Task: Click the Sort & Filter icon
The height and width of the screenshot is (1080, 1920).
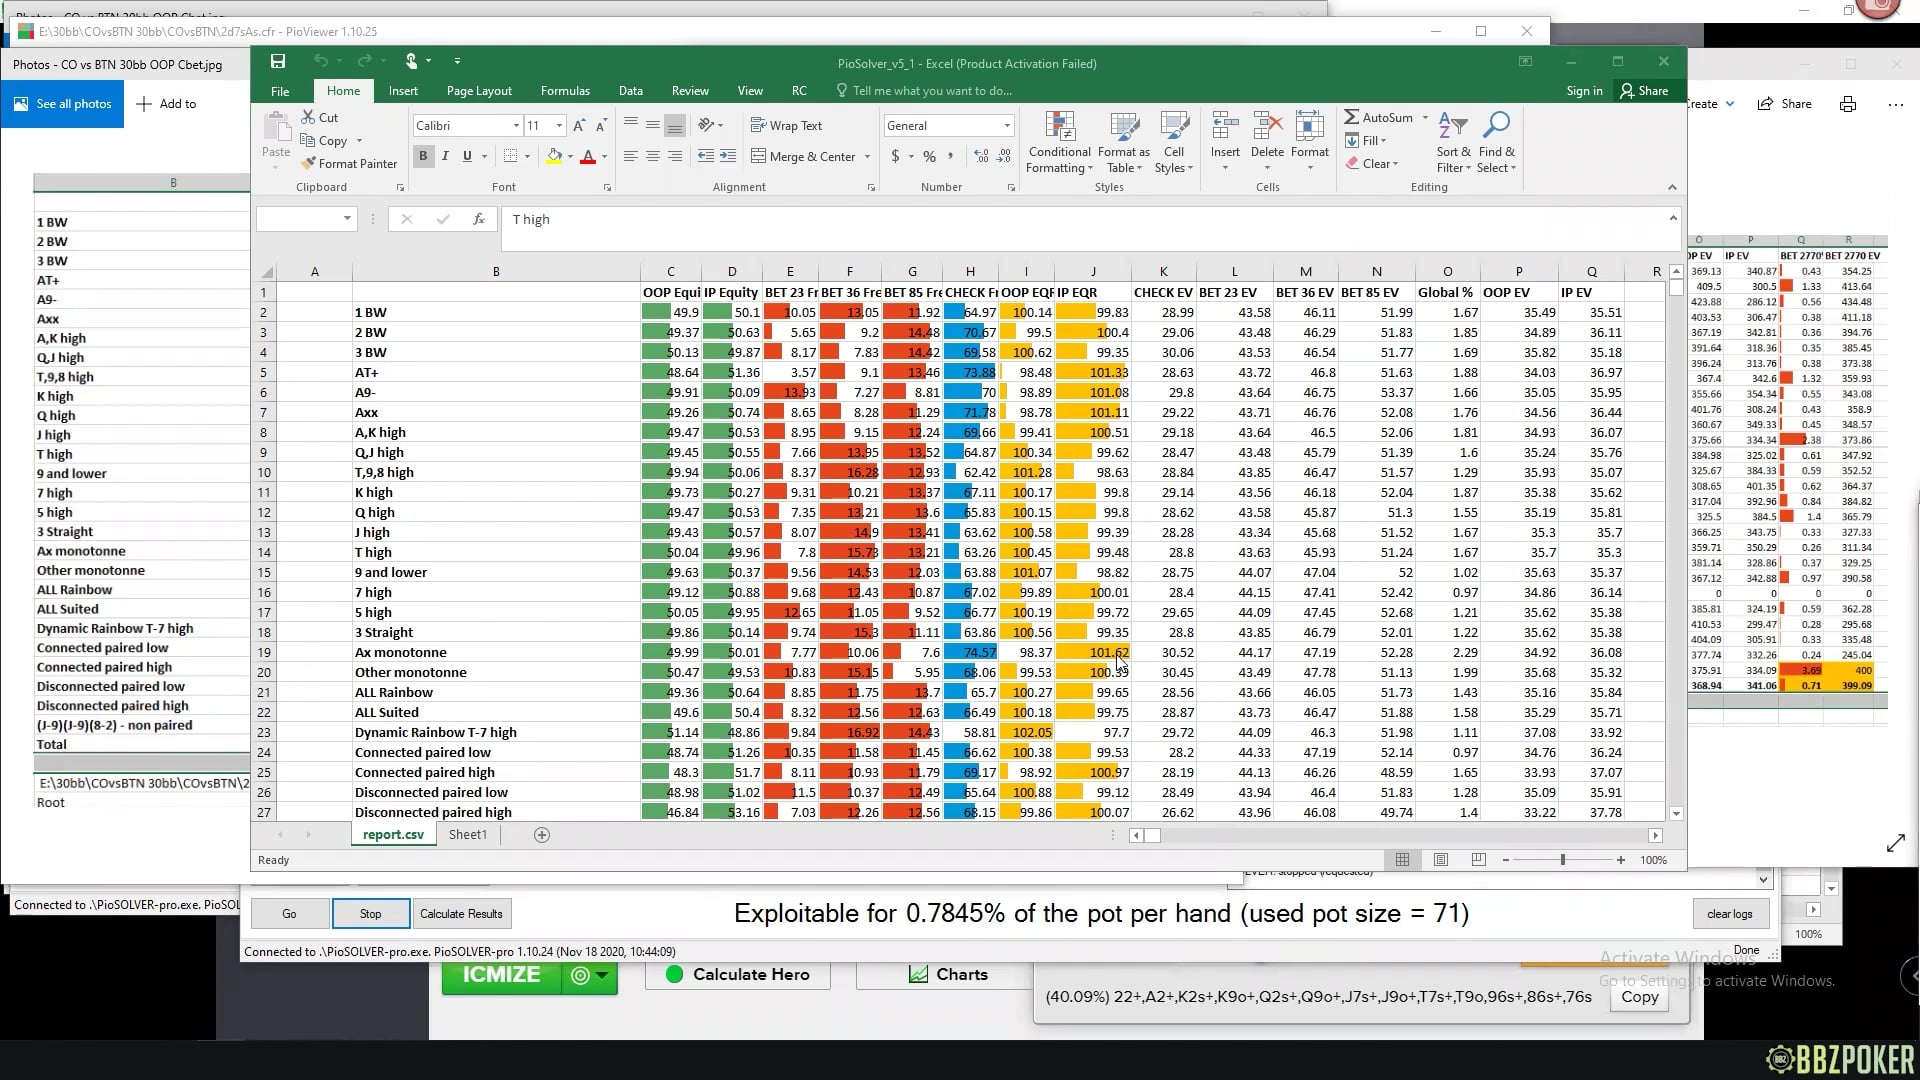Action: [1453, 142]
